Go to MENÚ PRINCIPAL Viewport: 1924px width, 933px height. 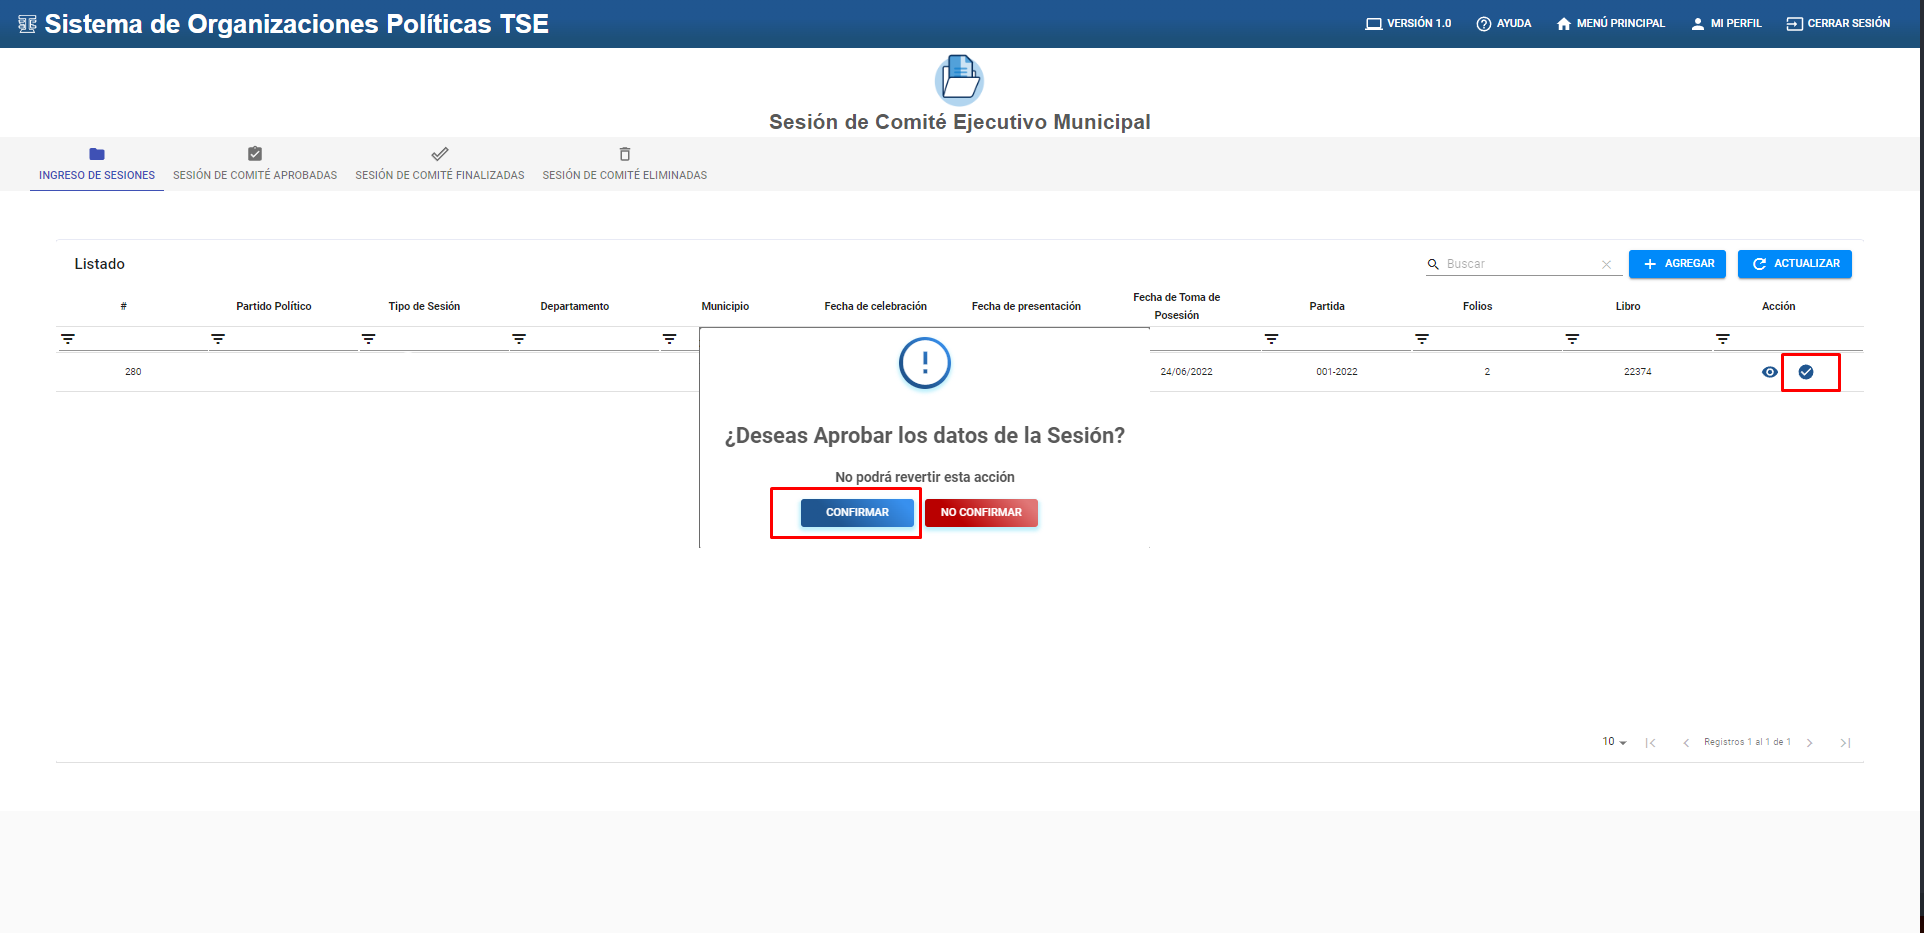pos(1611,23)
